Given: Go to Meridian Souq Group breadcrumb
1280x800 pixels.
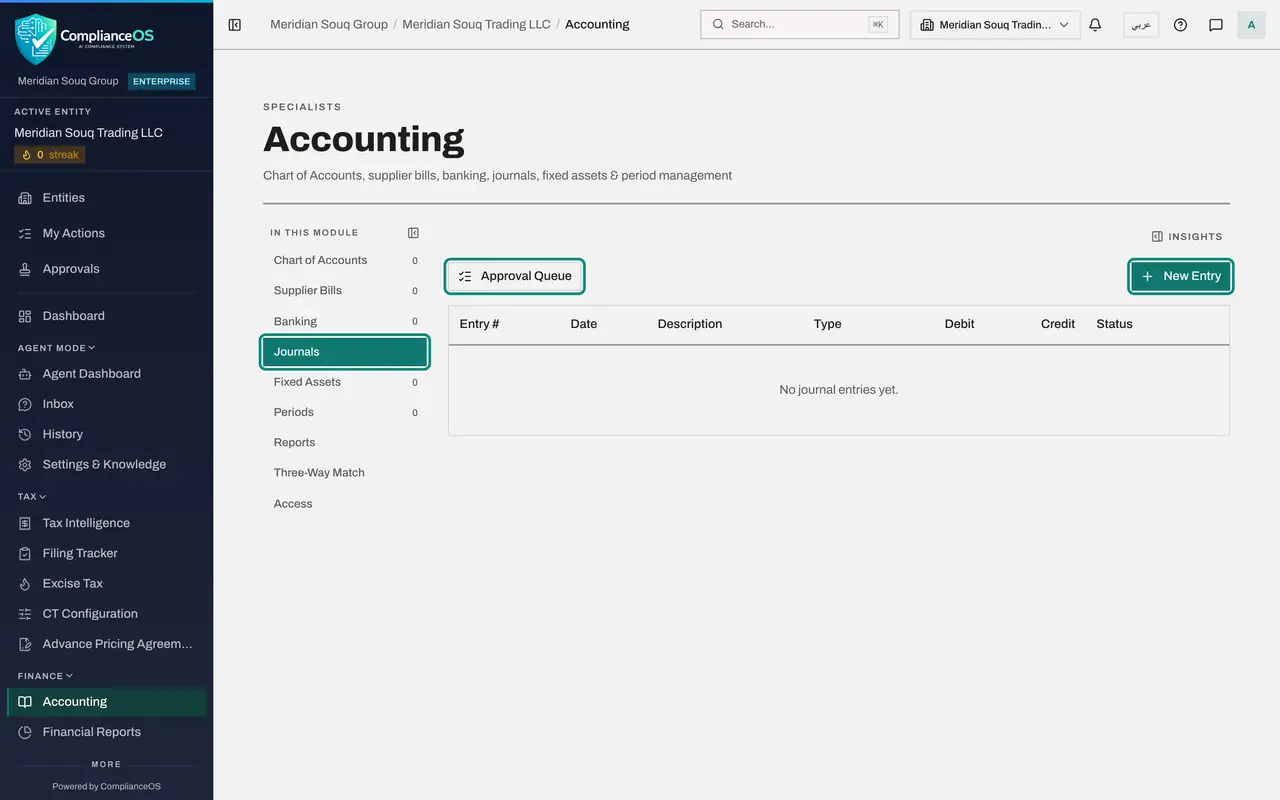Looking at the screenshot, I should point(329,24).
